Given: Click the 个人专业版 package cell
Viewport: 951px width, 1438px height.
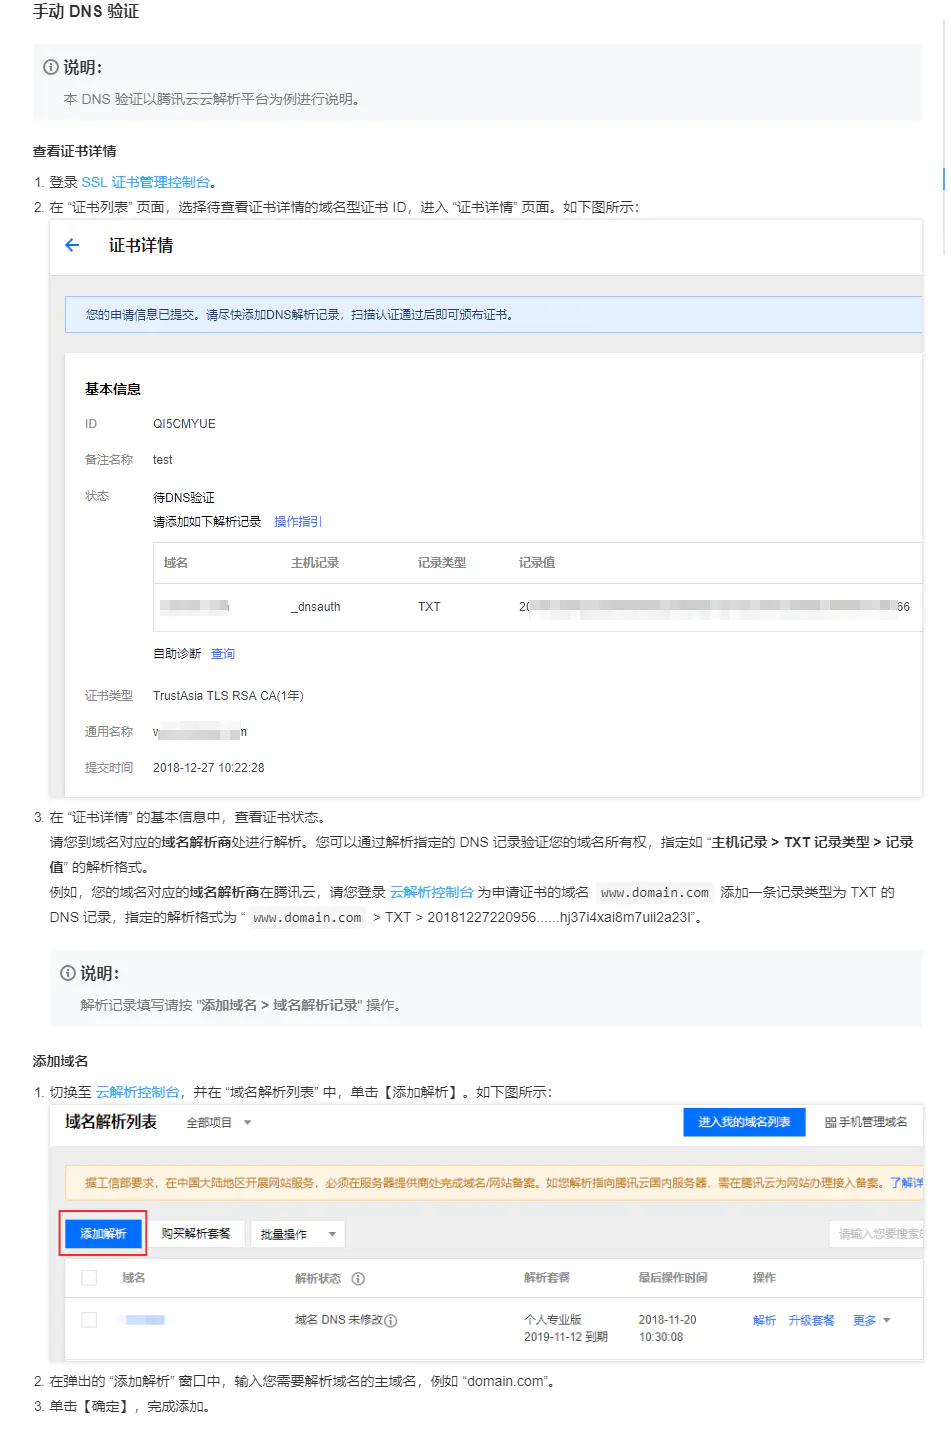Looking at the screenshot, I should (552, 1320).
